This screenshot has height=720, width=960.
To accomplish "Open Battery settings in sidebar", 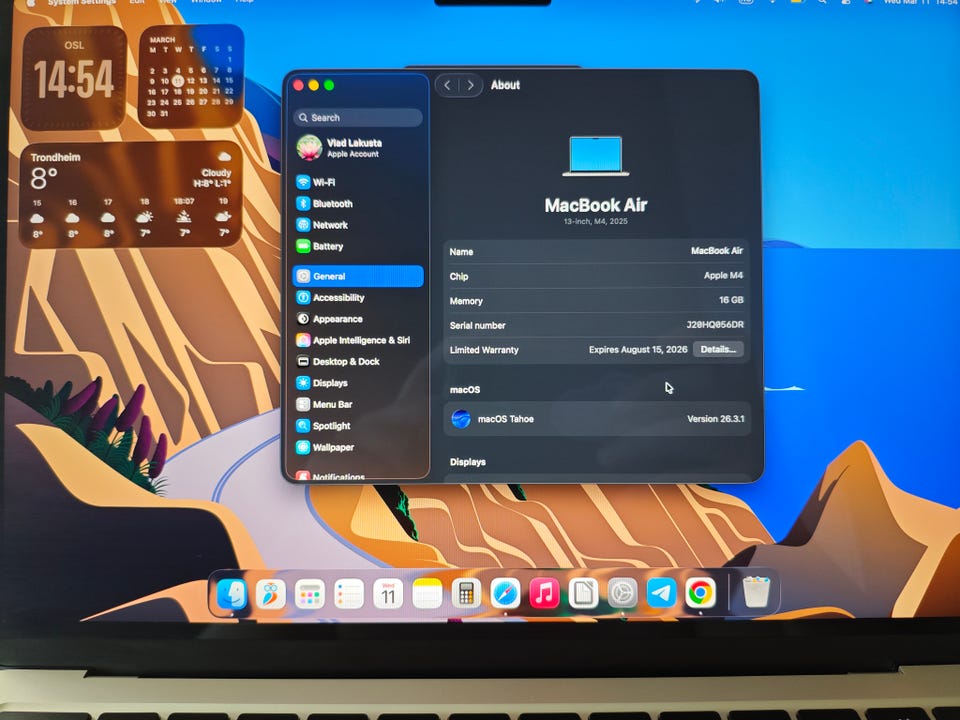I will coord(358,246).
